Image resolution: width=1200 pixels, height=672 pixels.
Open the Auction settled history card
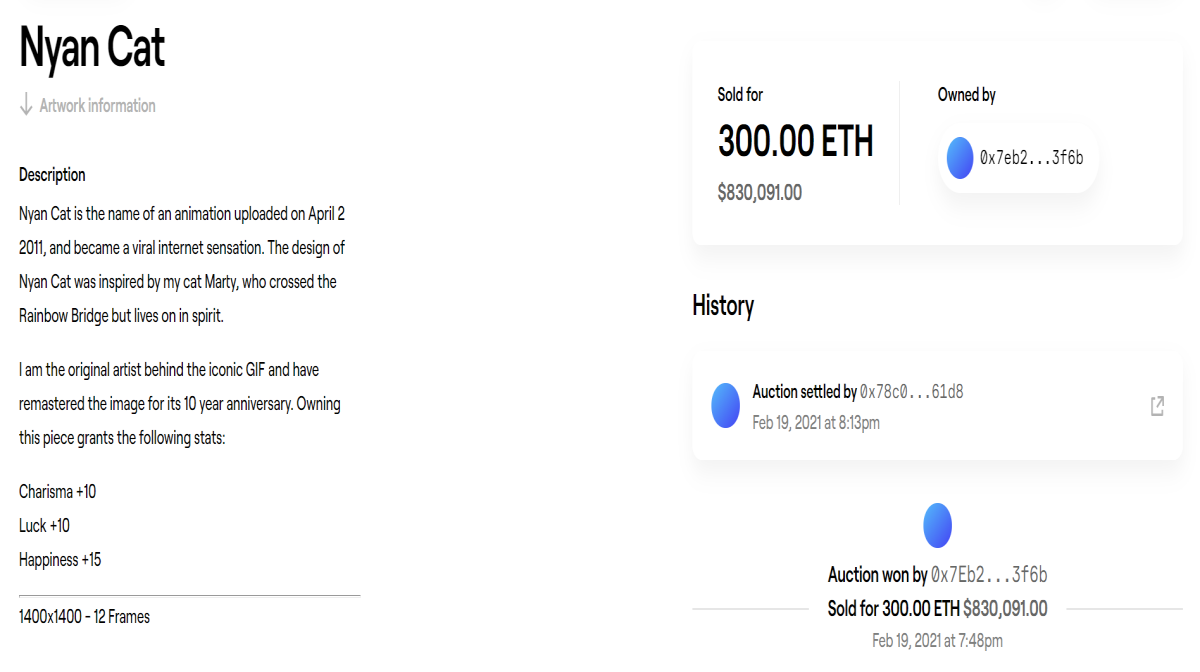click(937, 406)
